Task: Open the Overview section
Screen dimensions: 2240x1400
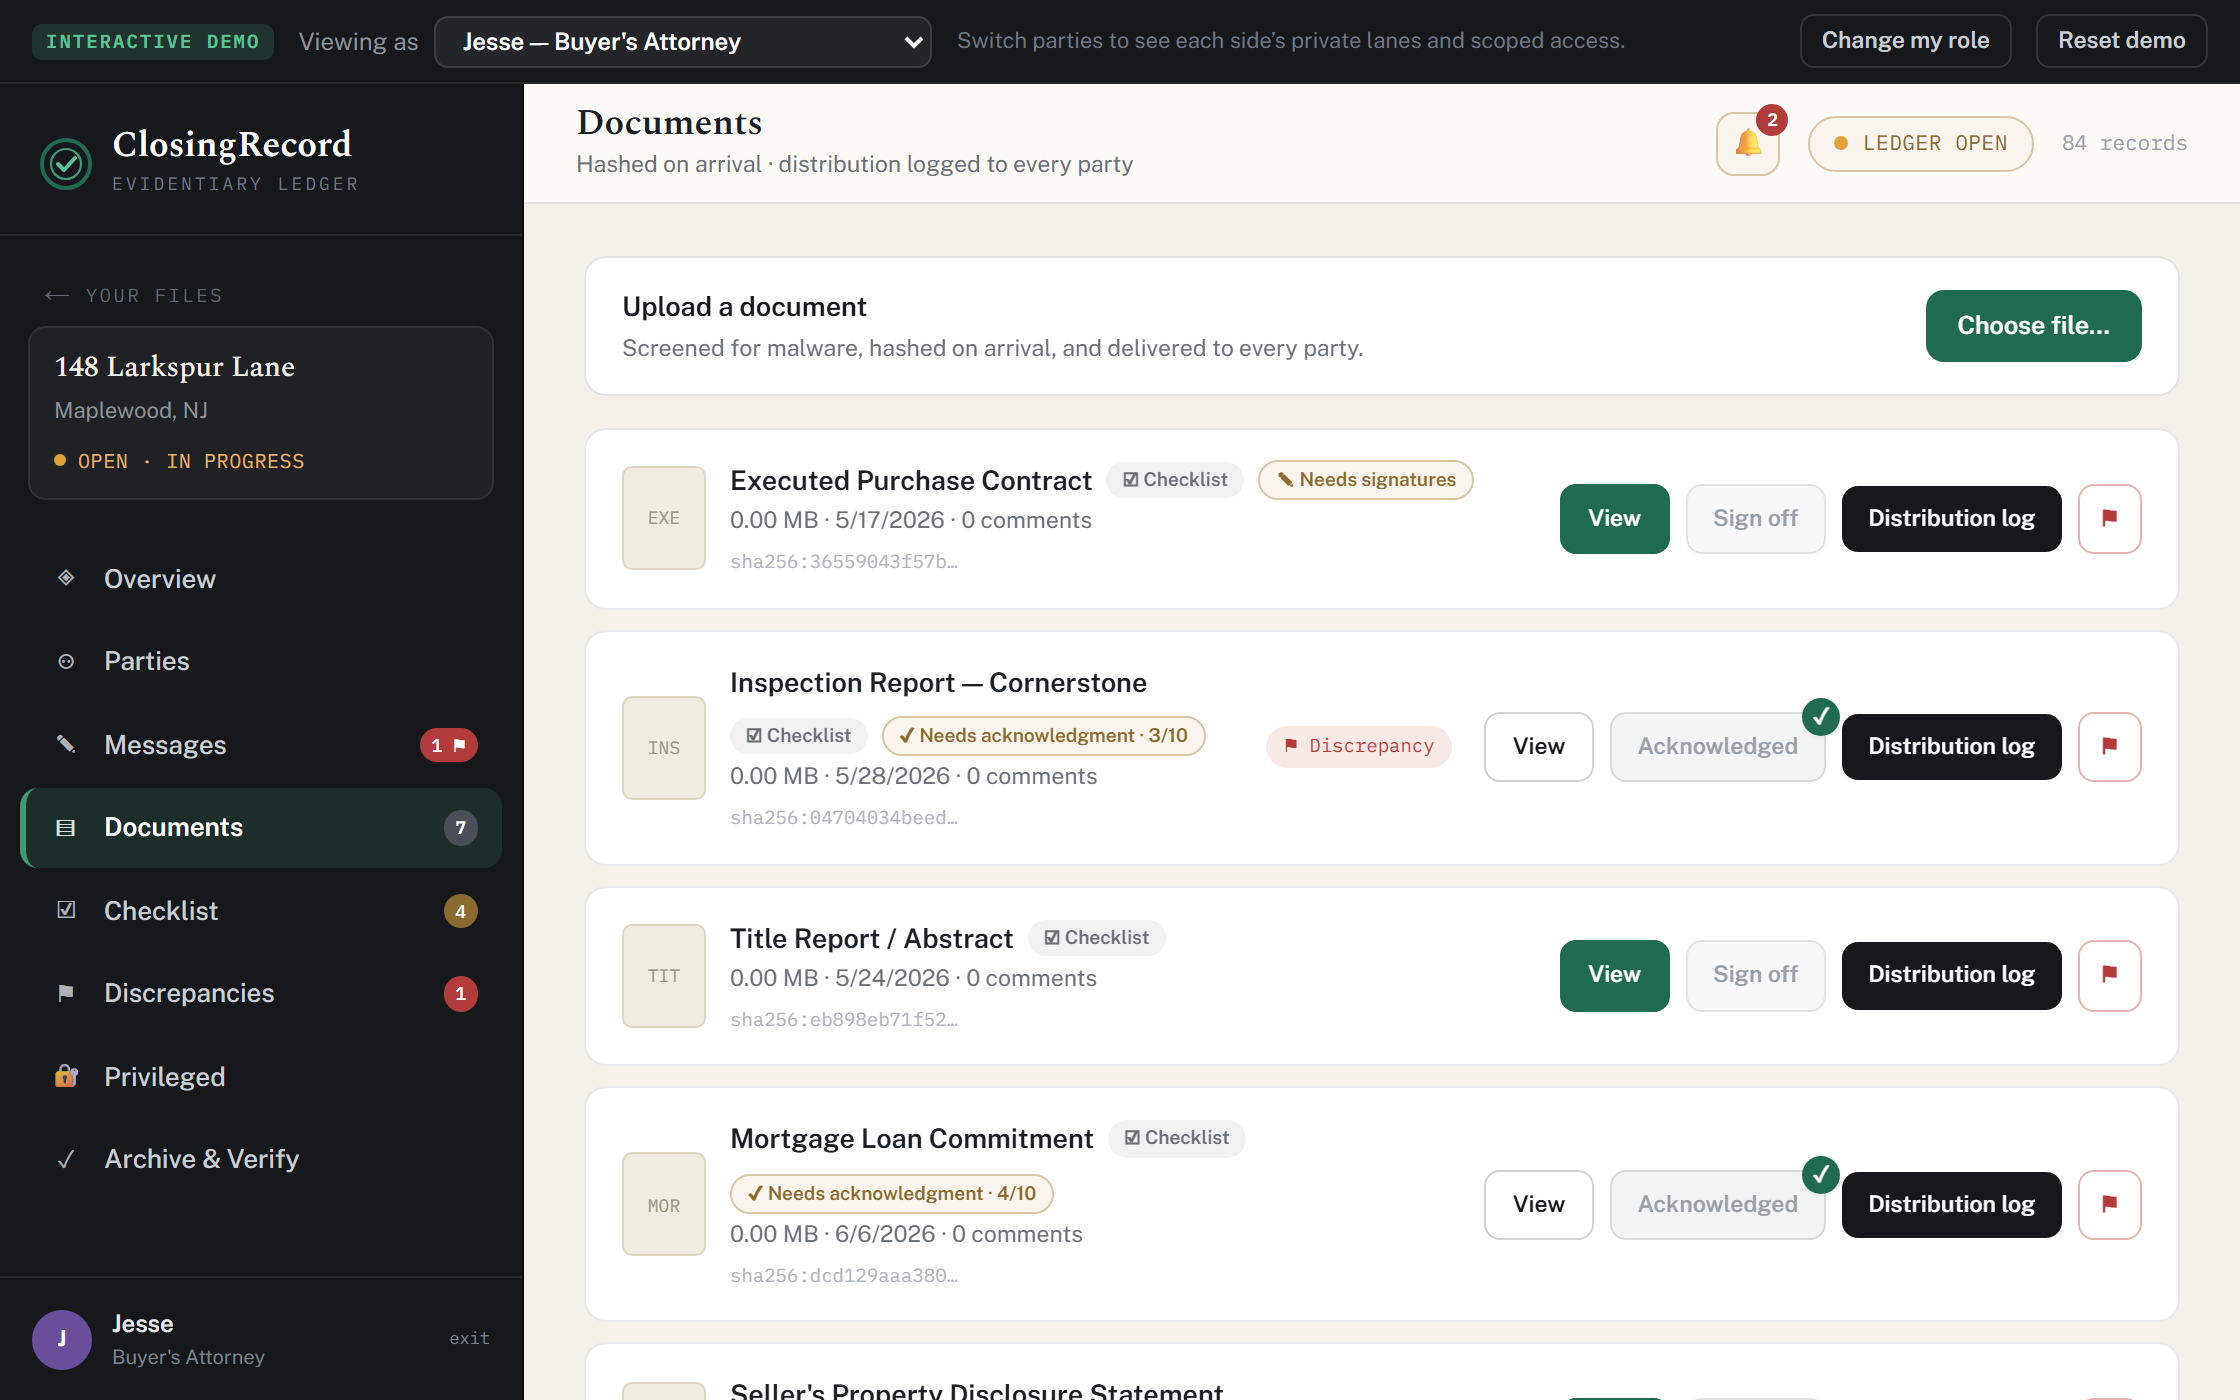Action: [x=261, y=579]
